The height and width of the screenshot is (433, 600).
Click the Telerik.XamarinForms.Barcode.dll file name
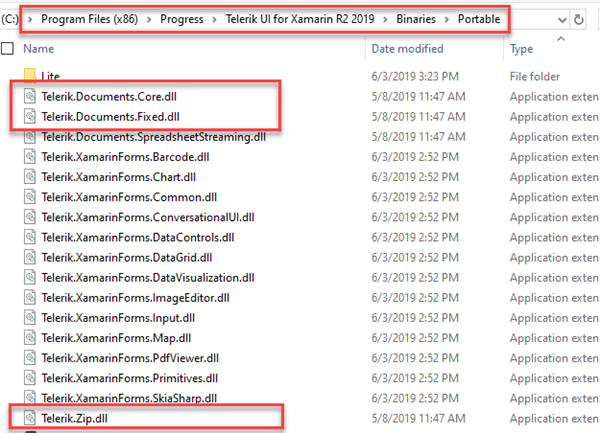click(126, 157)
